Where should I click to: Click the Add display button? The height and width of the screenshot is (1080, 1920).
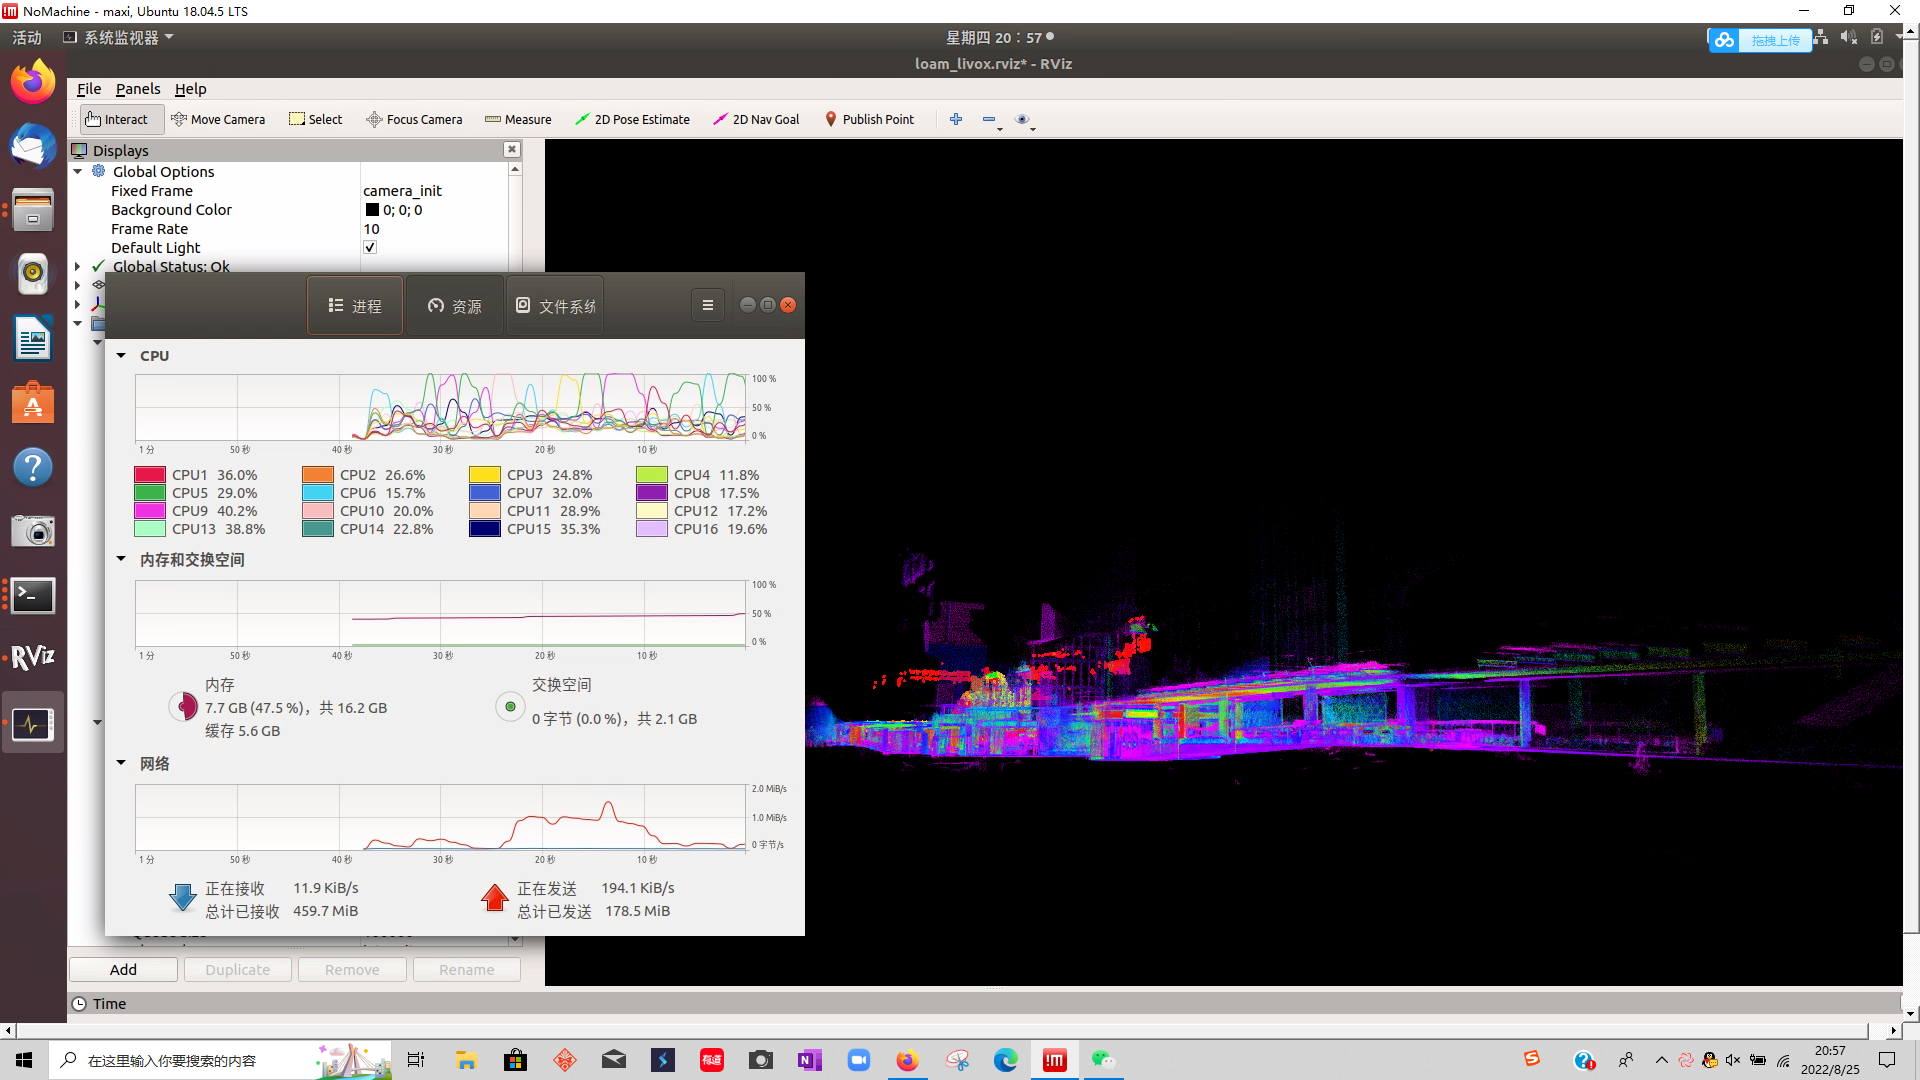coord(123,969)
